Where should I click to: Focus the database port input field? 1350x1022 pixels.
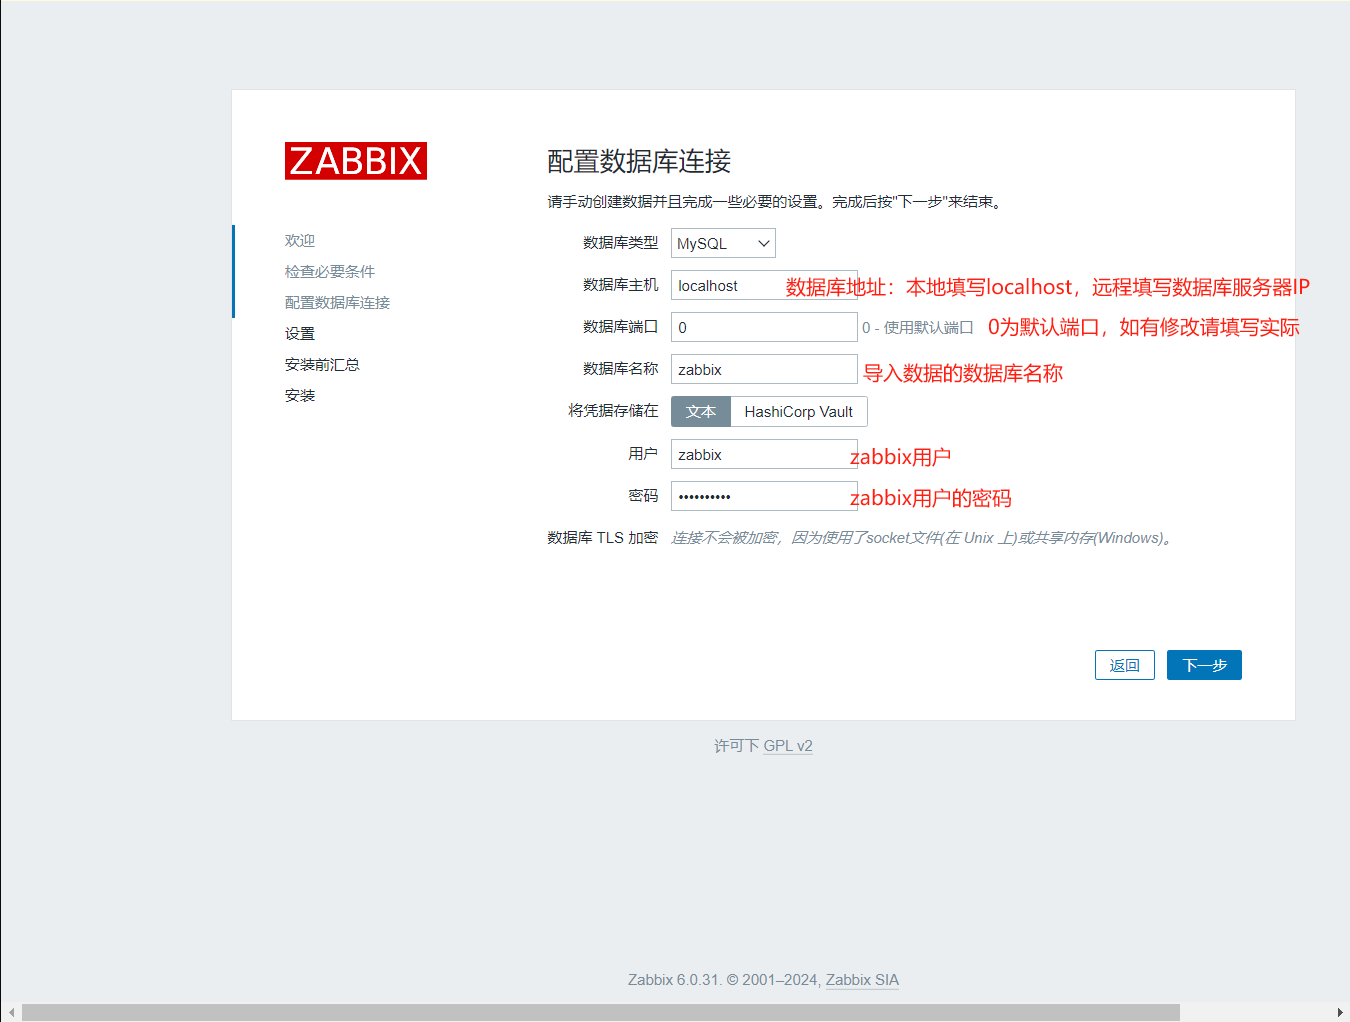pyautogui.click(x=764, y=327)
